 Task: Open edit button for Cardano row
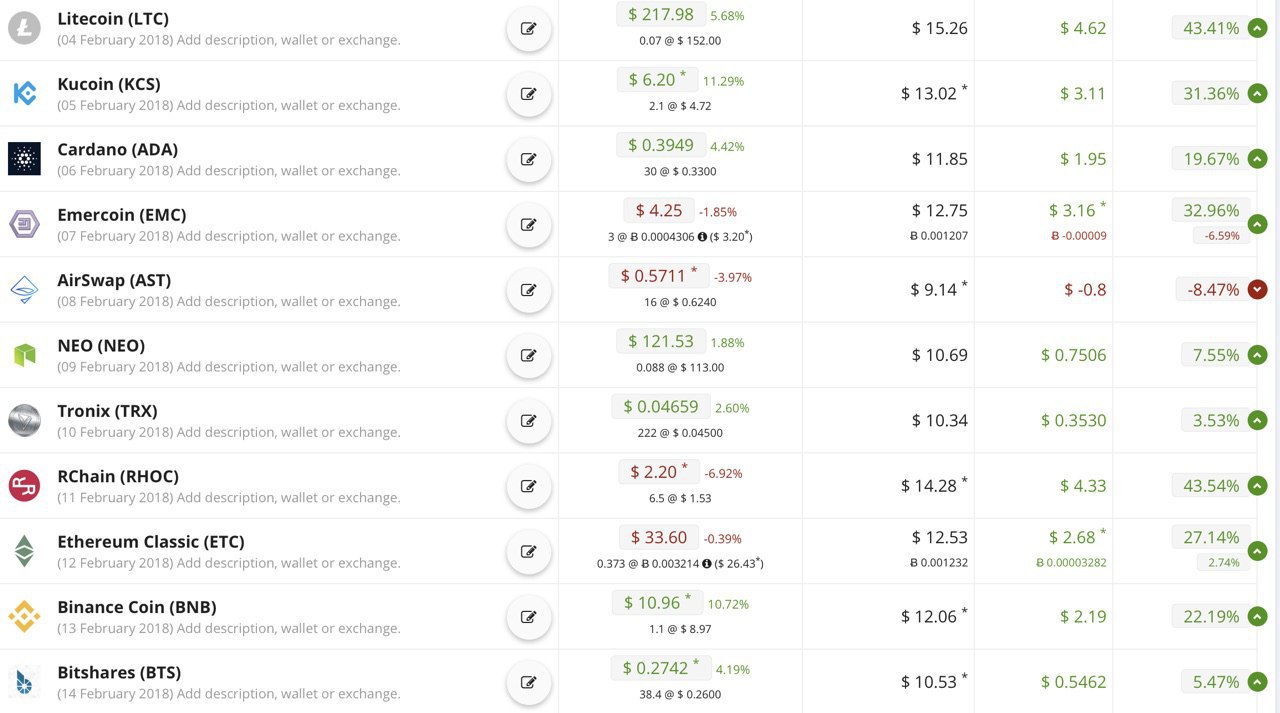529,159
